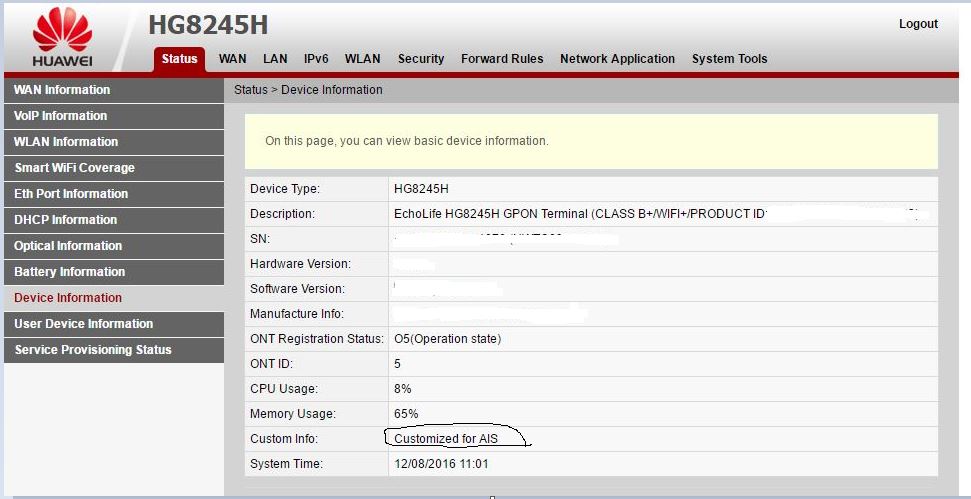Click the Status > Device Information breadcrumb
Viewport: 971px width, 499px height.
tap(308, 90)
